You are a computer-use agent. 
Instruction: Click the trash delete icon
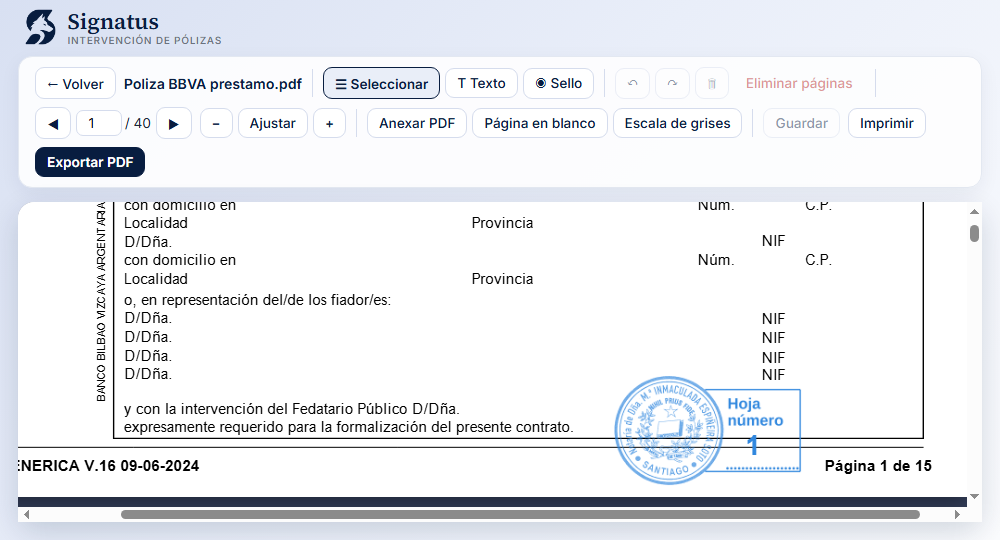[712, 84]
